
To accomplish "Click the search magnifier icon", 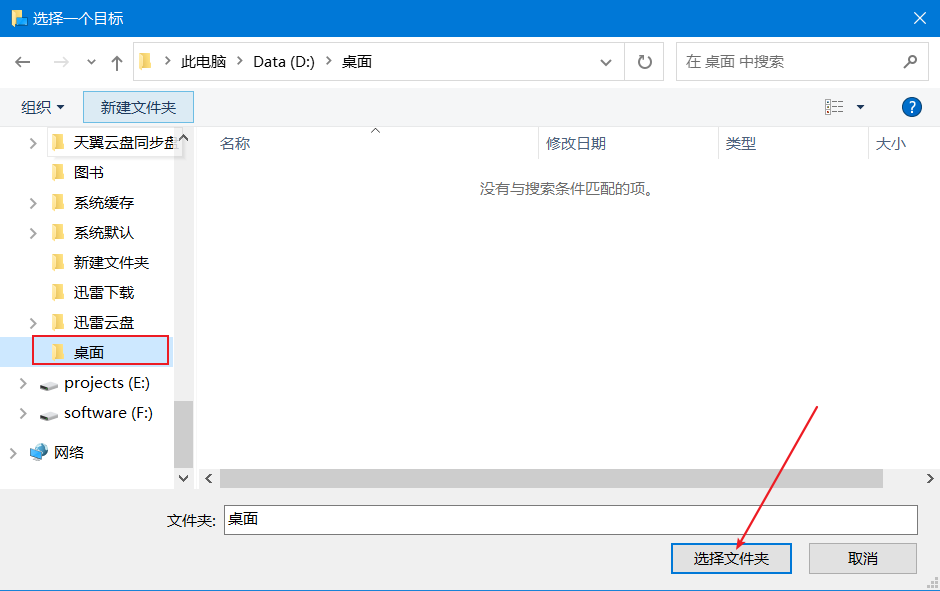I will point(910,61).
